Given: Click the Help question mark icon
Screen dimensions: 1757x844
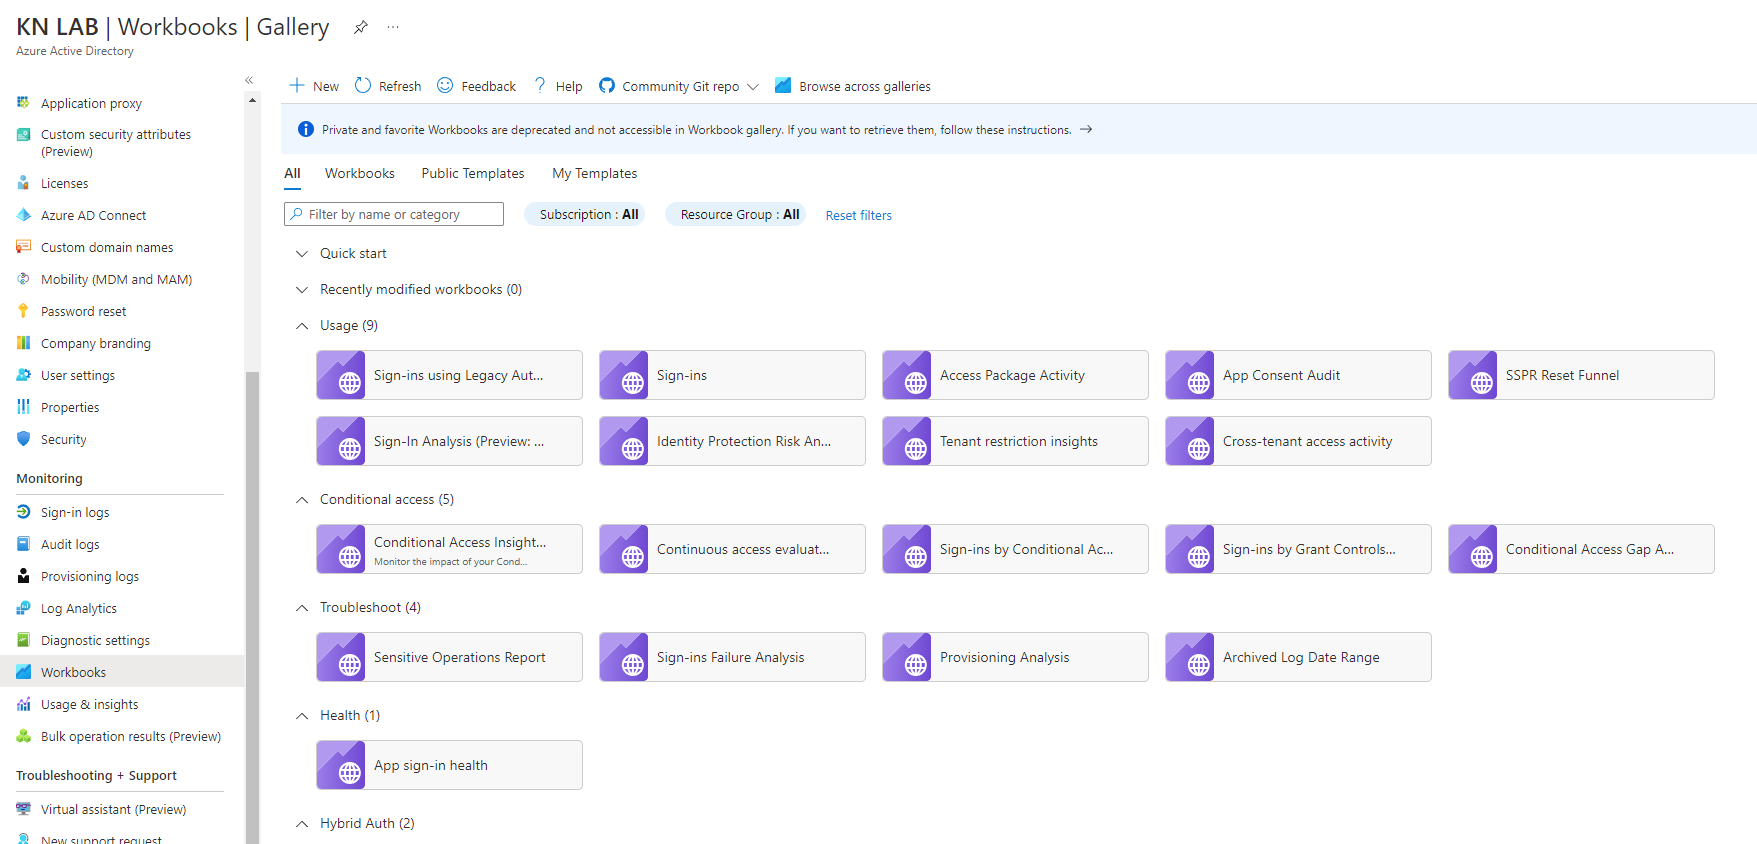Looking at the screenshot, I should click(540, 86).
